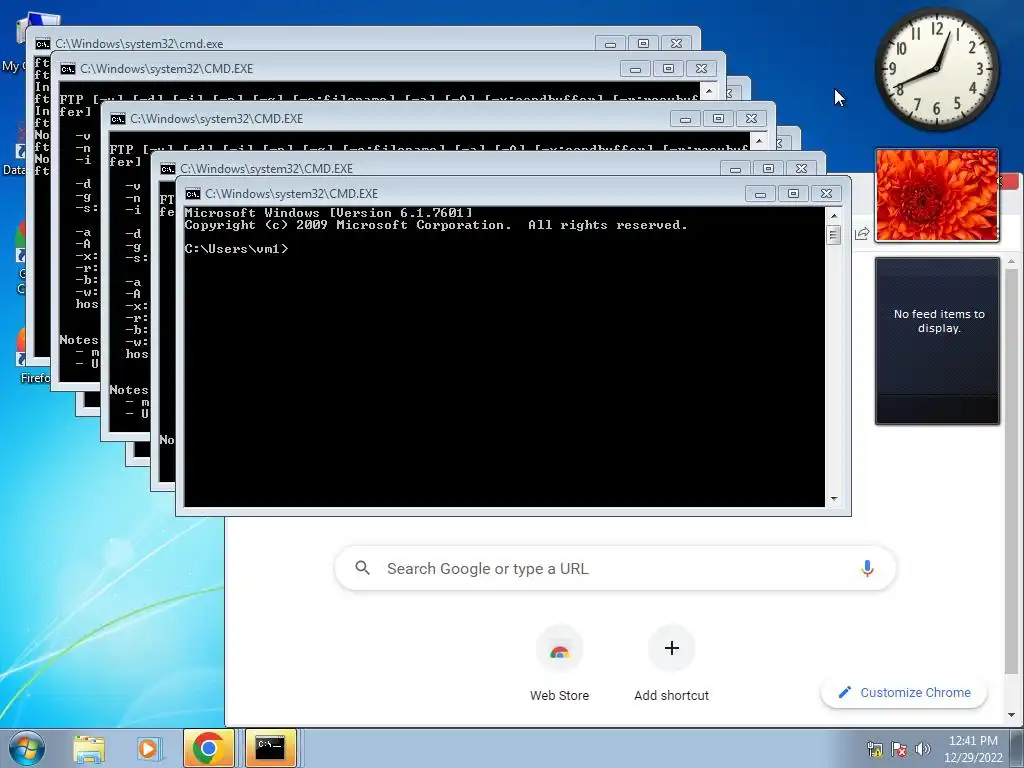Open the rearmost cmd.exe window's system menu icon
Screen dimensions: 1024x768
pyautogui.click(x=42, y=44)
